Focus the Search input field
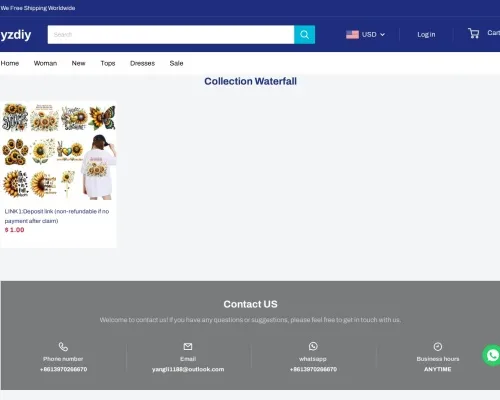This screenshot has width=500, height=400. tap(171, 35)
